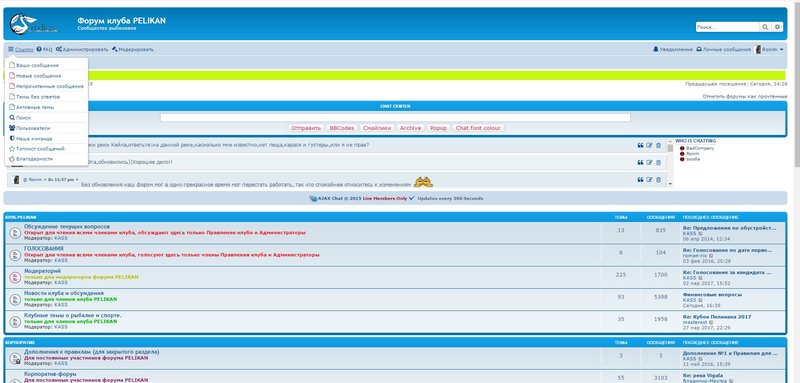Image resolution: width=800 pixels, height=383 pixels.
Task: Click the chat list scrollbar thumb
Action: click(670, 148)
